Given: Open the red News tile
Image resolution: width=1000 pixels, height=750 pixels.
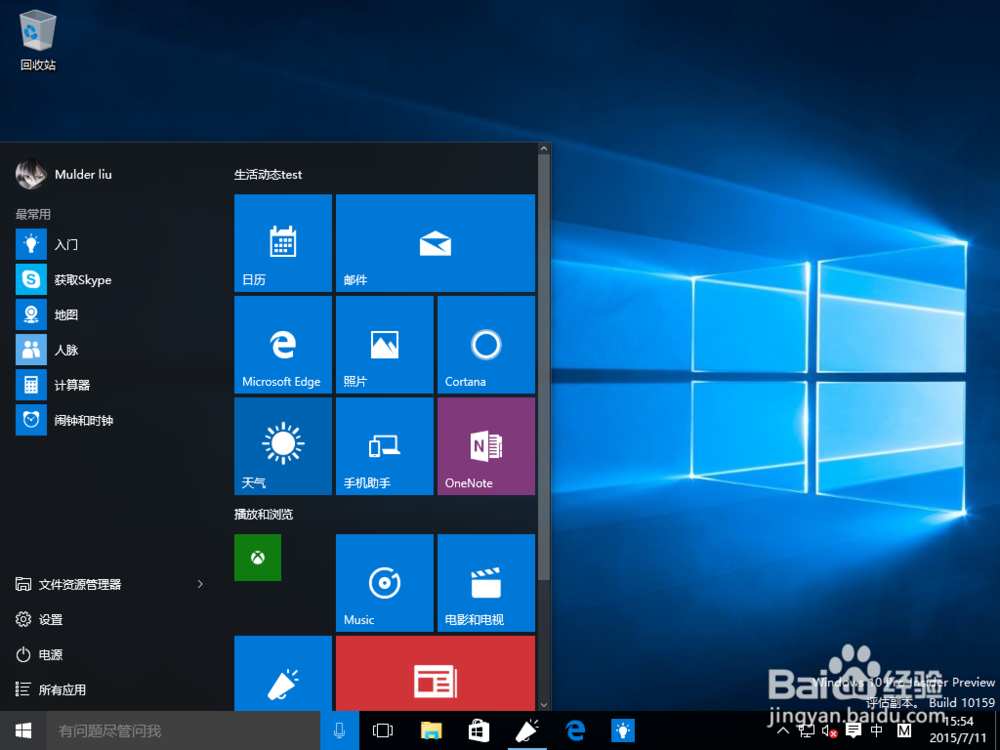Looking at the screenshot, I should coord(435,673).
